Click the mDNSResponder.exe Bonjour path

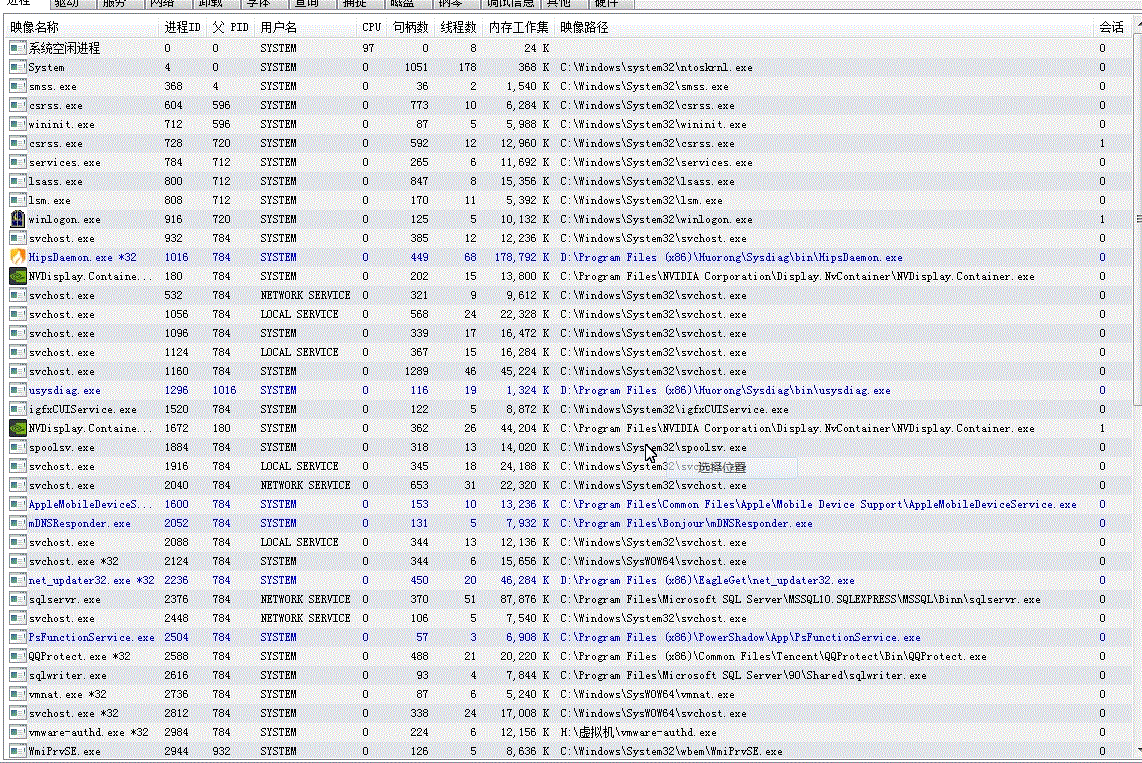(x=686, y=523)
